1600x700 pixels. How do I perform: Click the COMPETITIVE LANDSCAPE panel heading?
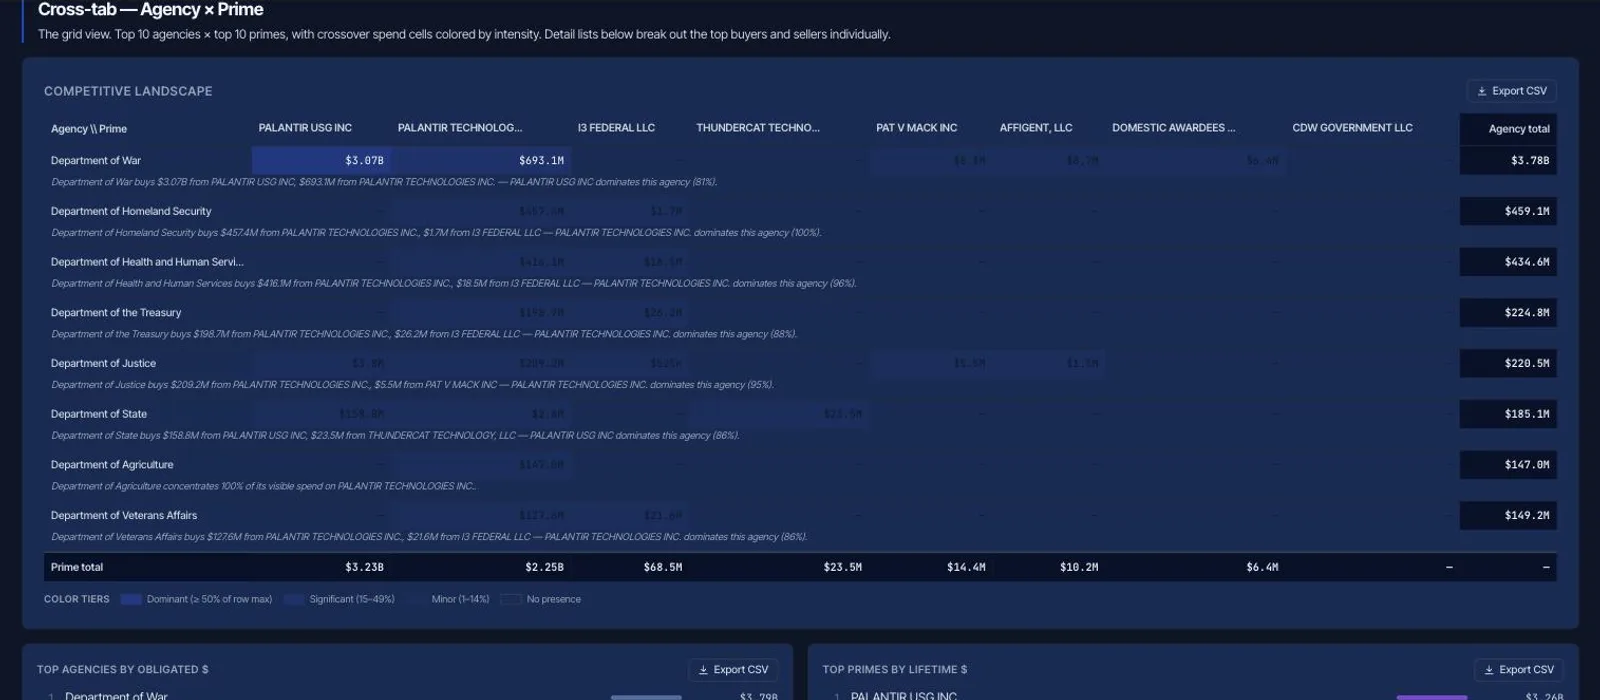pyautogui.click(x=128, y=91)
